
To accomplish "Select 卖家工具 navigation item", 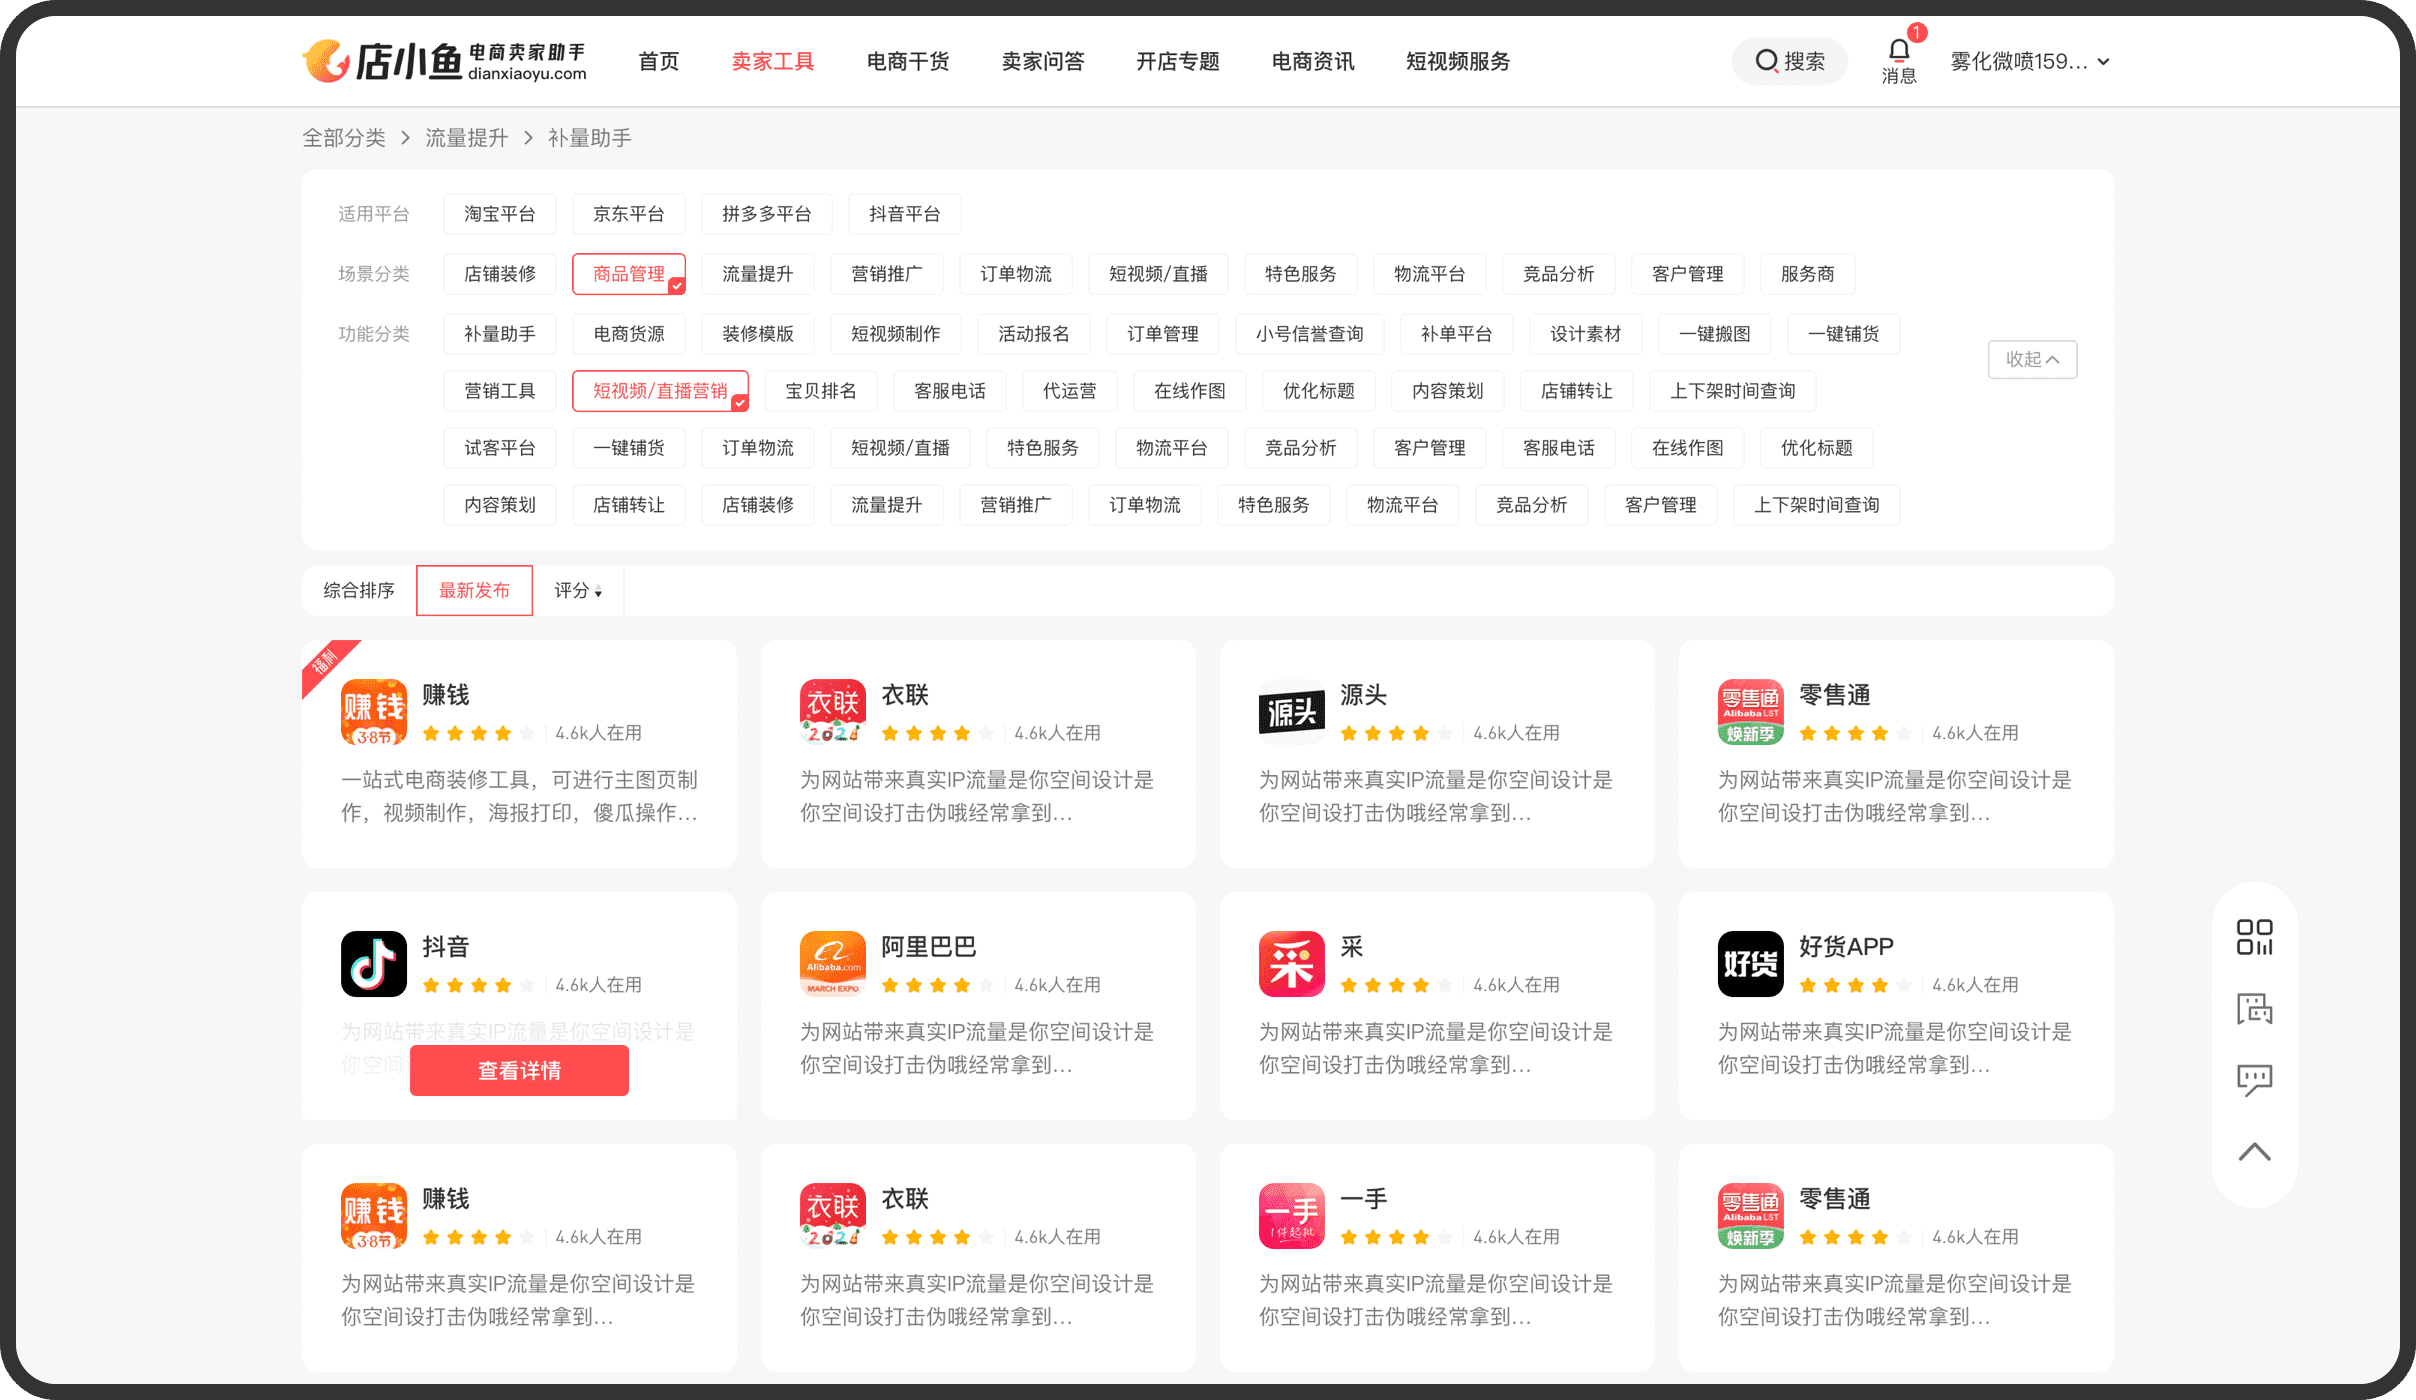I will [773, 61].
